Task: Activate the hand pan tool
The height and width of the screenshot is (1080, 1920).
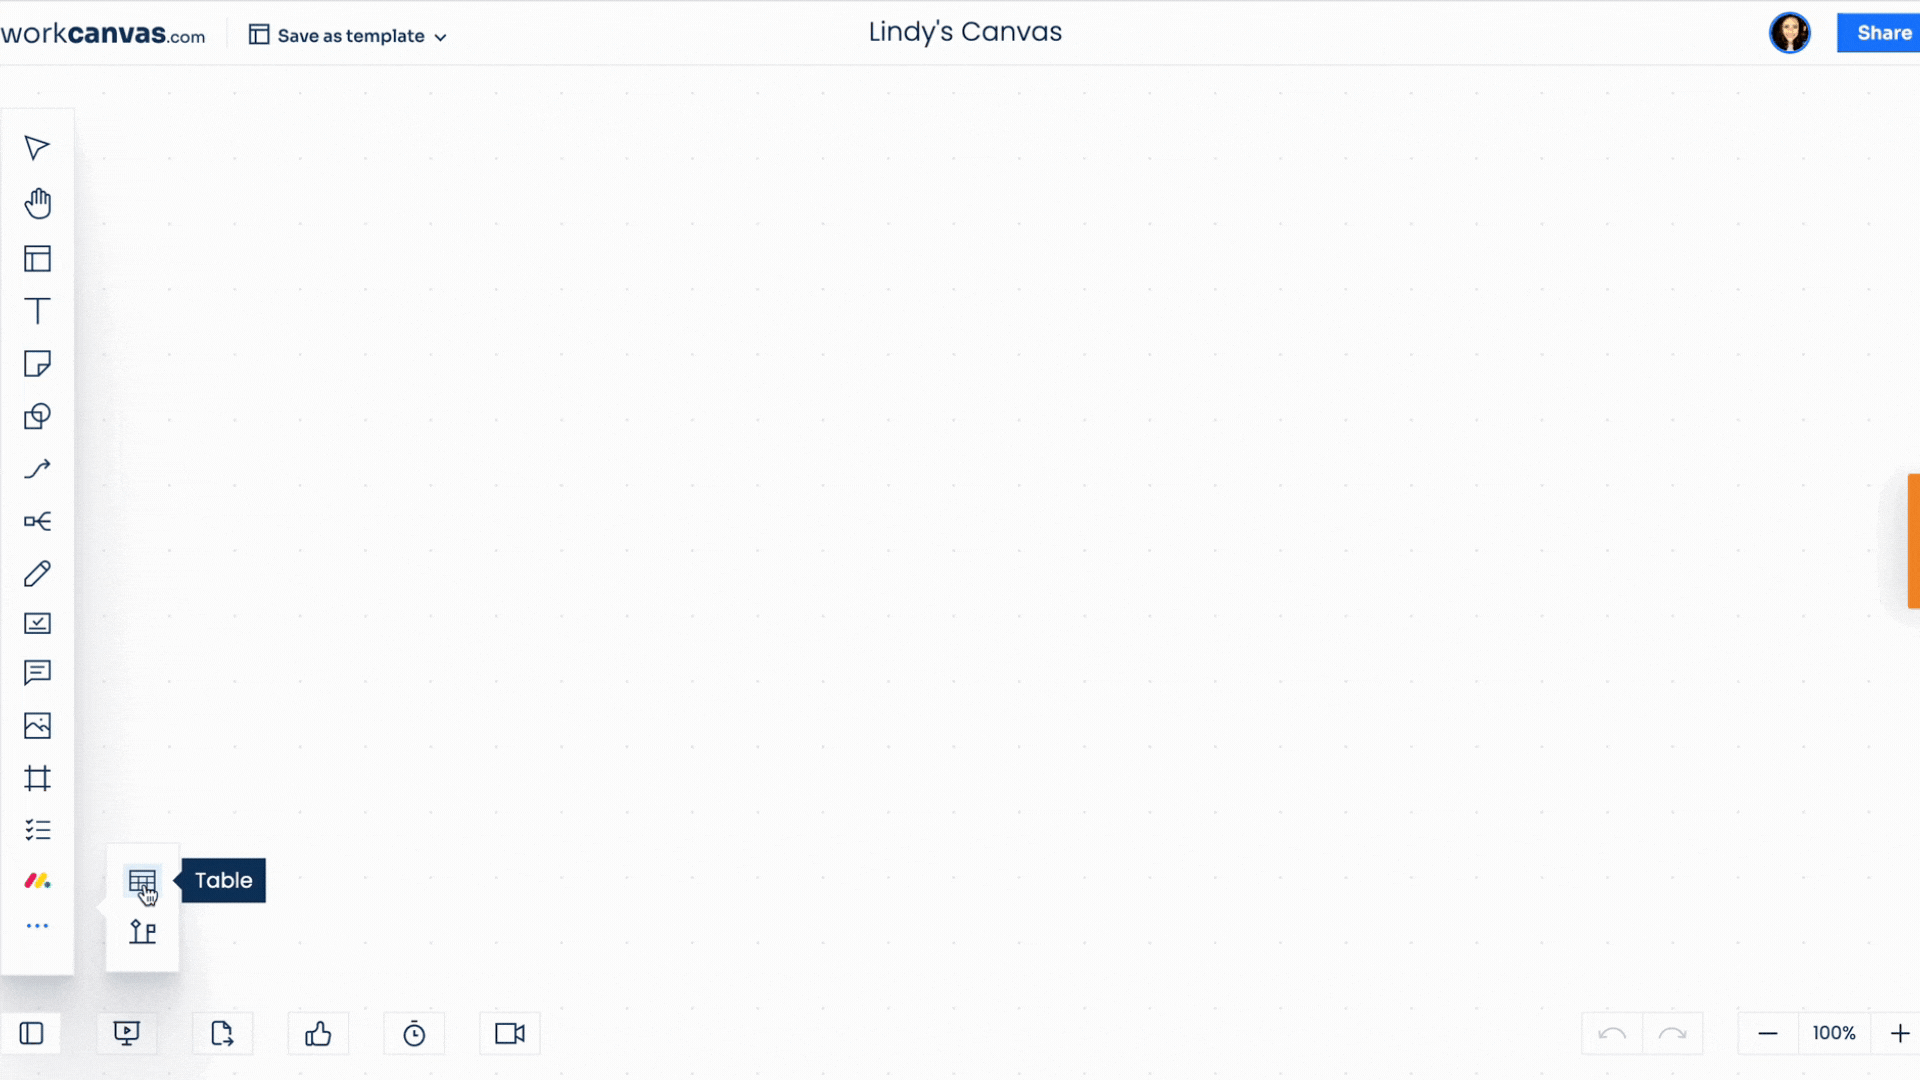Action: pyautogui.click(x=37, y=203)
